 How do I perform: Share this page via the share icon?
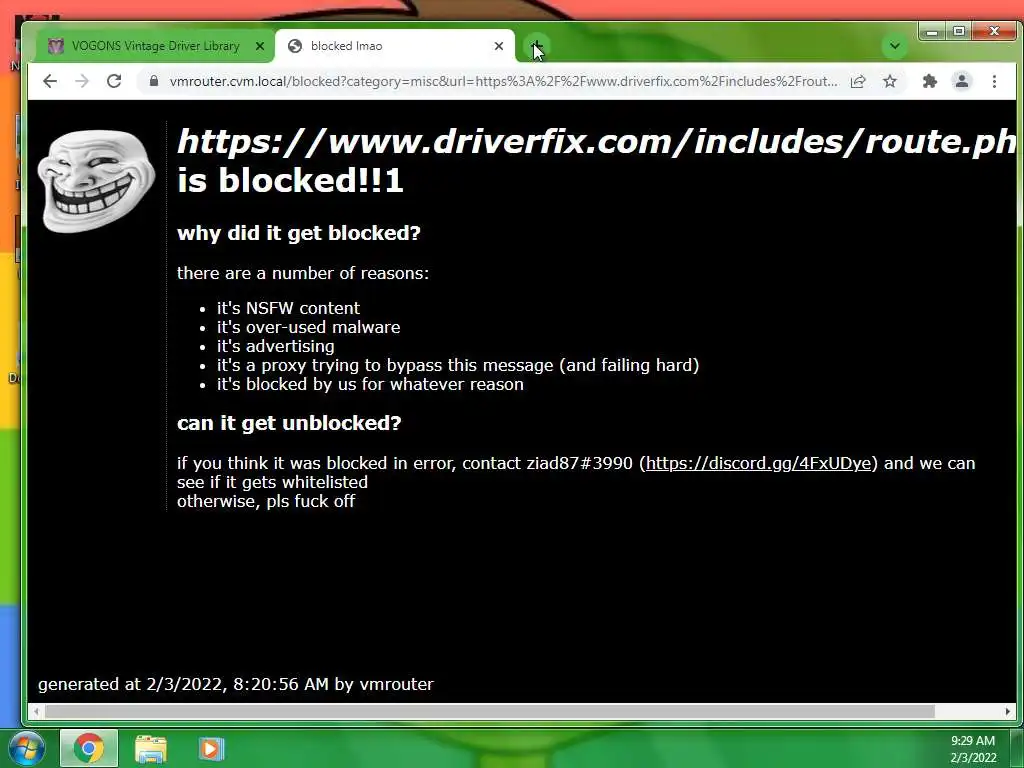click(858, 81)
